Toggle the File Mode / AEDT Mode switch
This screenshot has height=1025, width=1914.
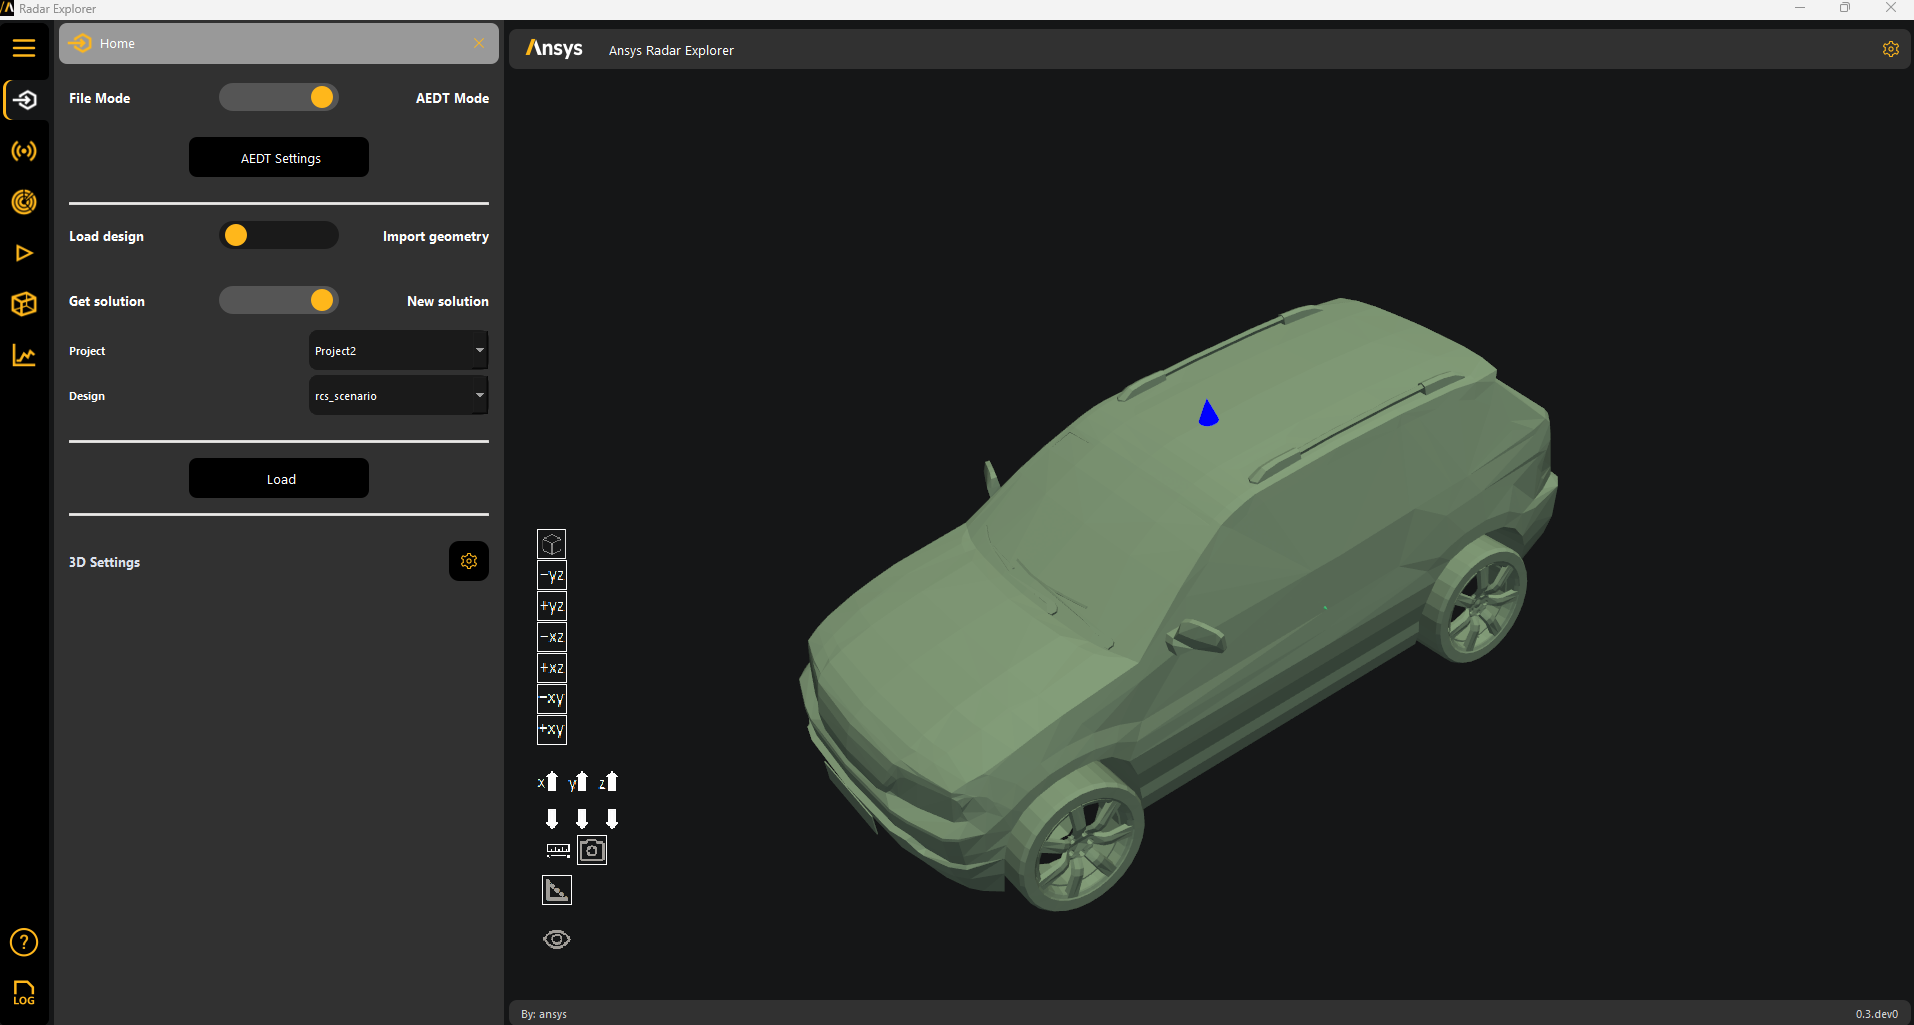[x=279, y=97]
